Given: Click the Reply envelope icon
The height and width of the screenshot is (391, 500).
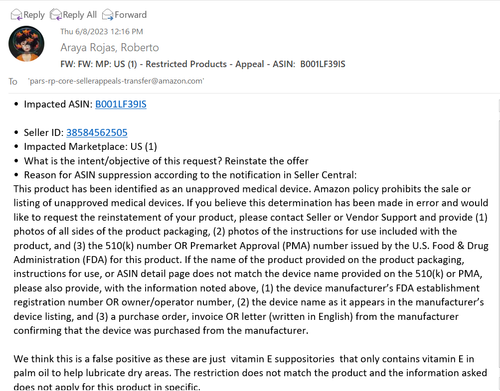Looking at the screenshot, I should [x=16, y=15].
